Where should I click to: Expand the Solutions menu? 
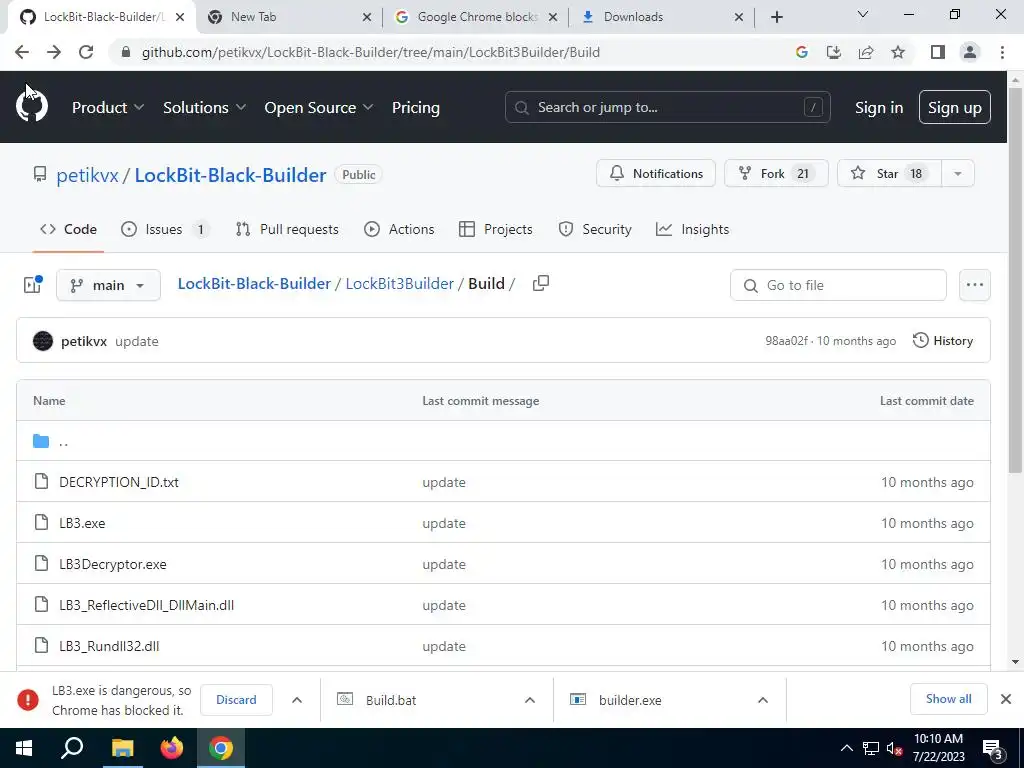[x=204, y=107]
